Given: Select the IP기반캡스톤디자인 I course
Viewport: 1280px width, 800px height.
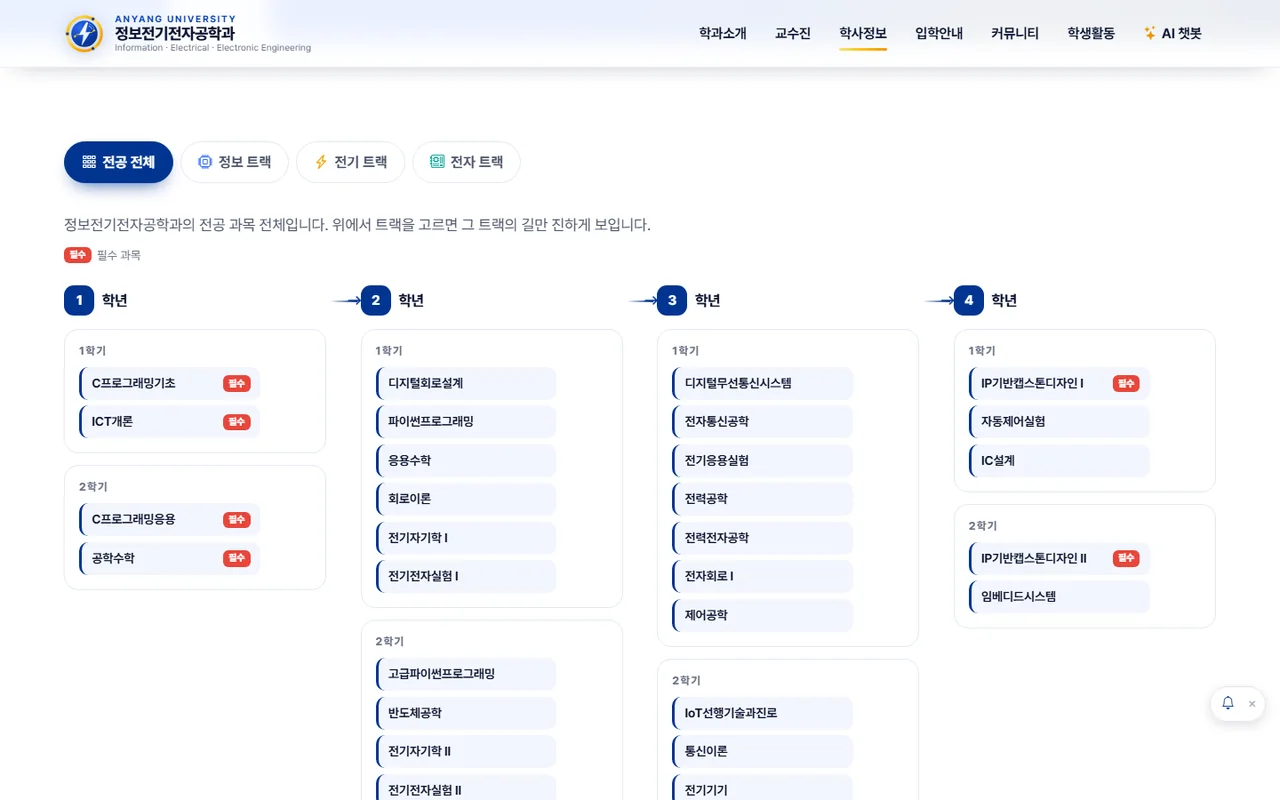Looking at the screenshot, I should [1059, 383].
